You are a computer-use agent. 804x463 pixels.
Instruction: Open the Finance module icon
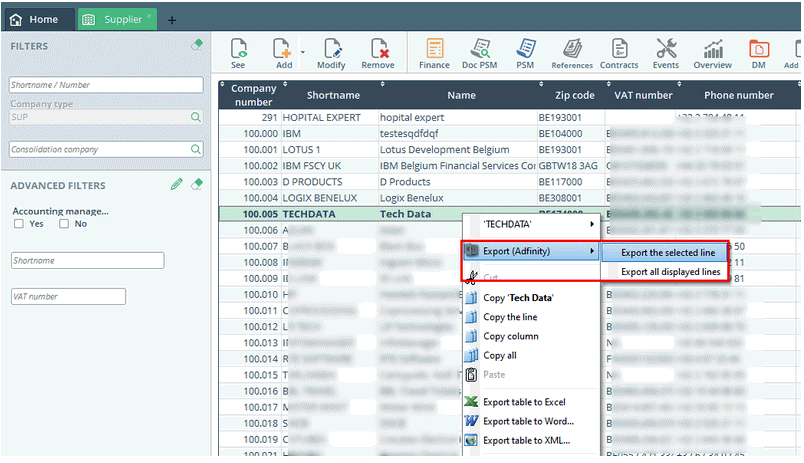click(434, 53)
